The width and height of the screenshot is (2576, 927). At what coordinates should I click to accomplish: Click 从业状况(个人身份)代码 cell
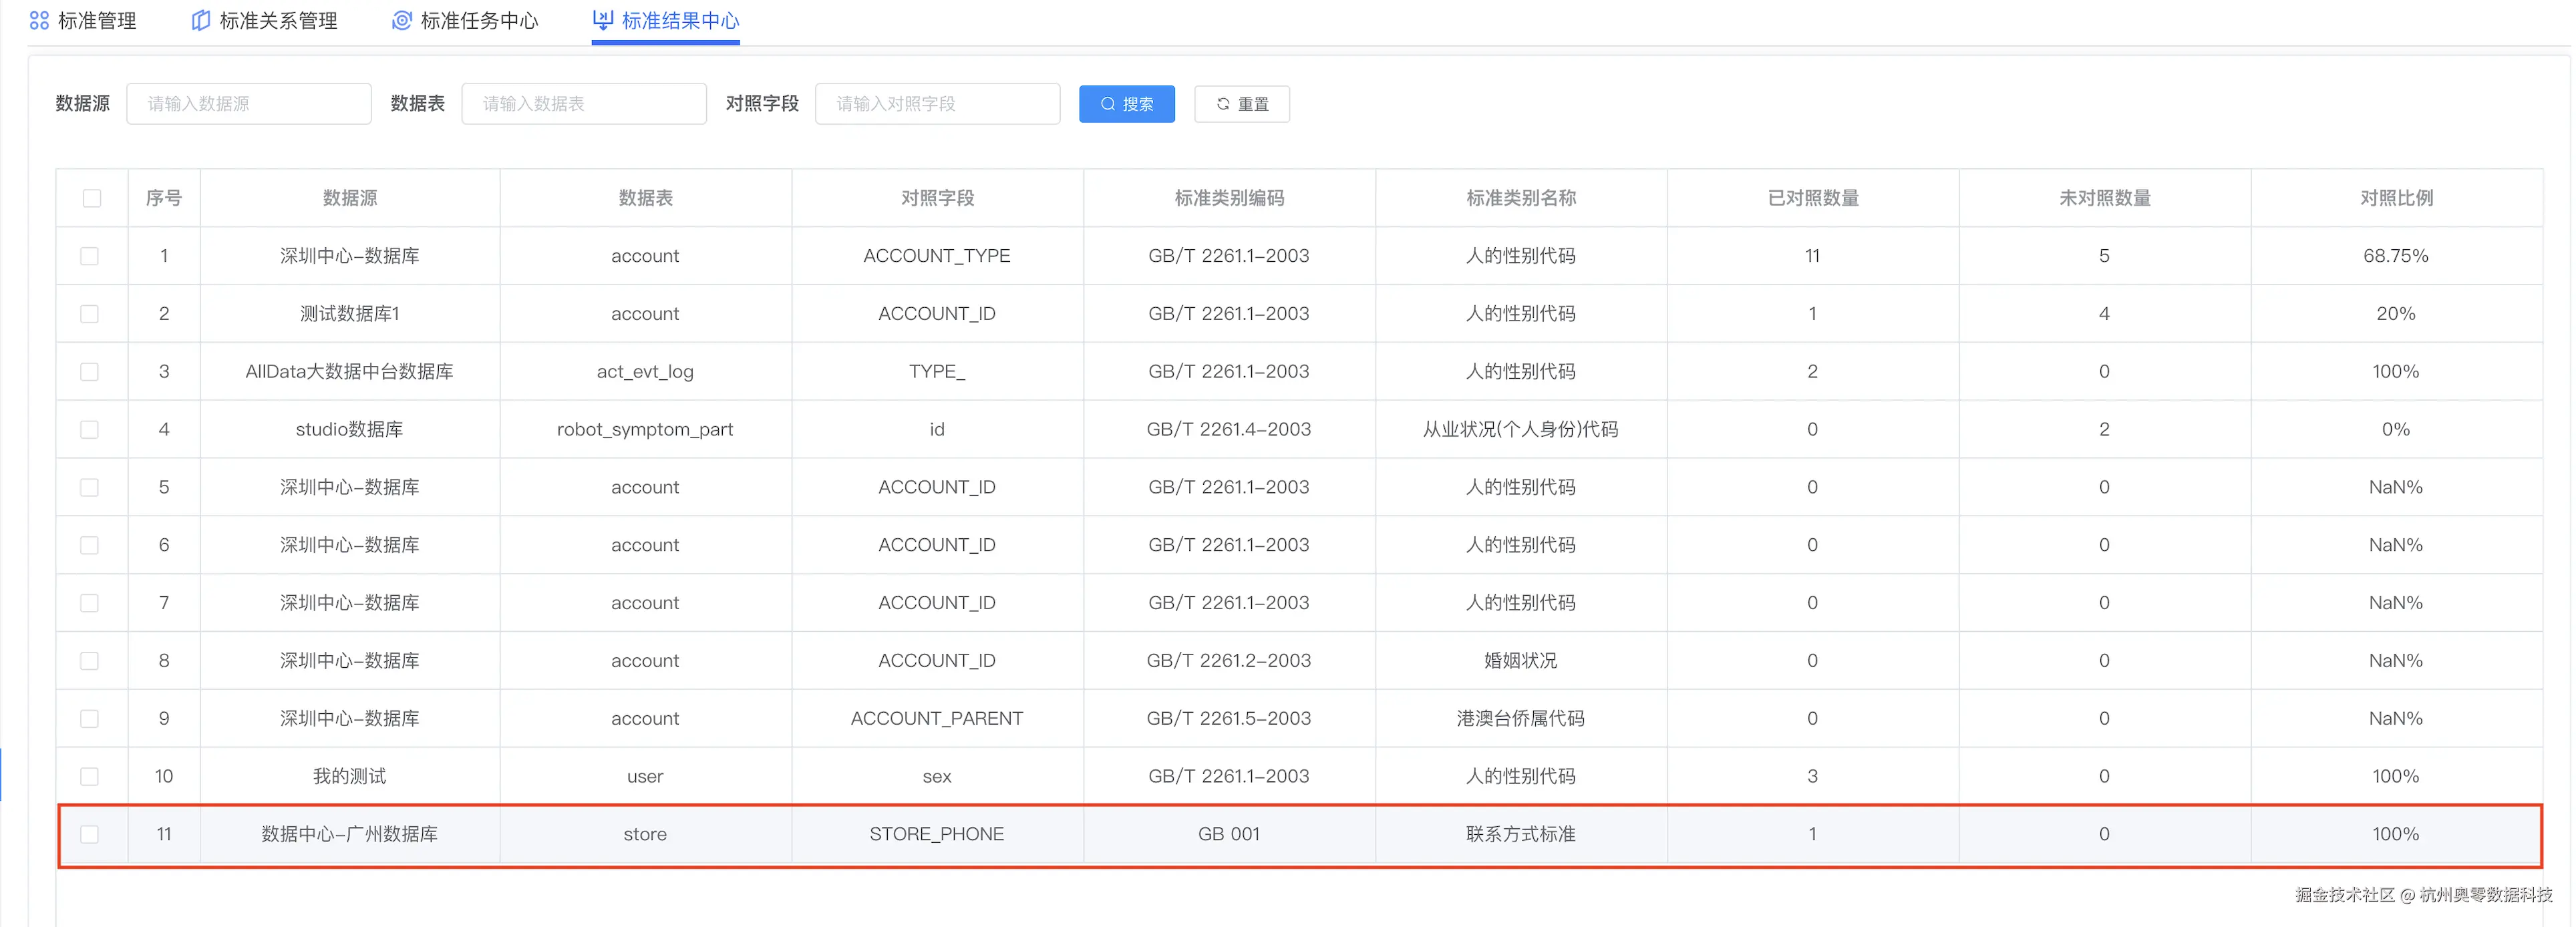click(x=1521, y=430)
